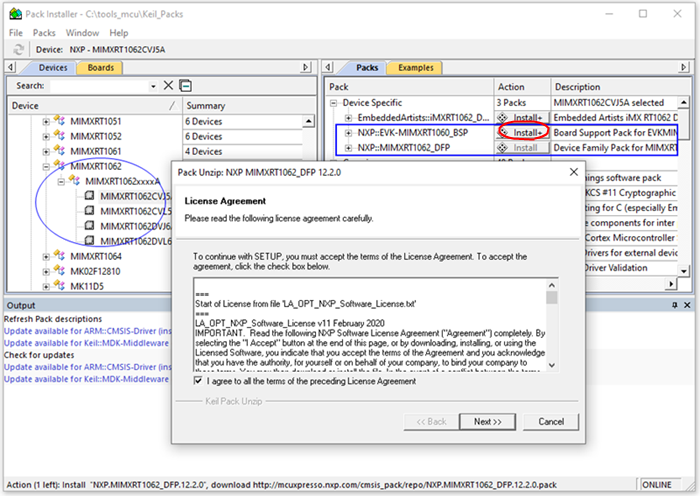Expand the MIMXRT1064 tree node
Screen dimensions: 700x496
45,256
